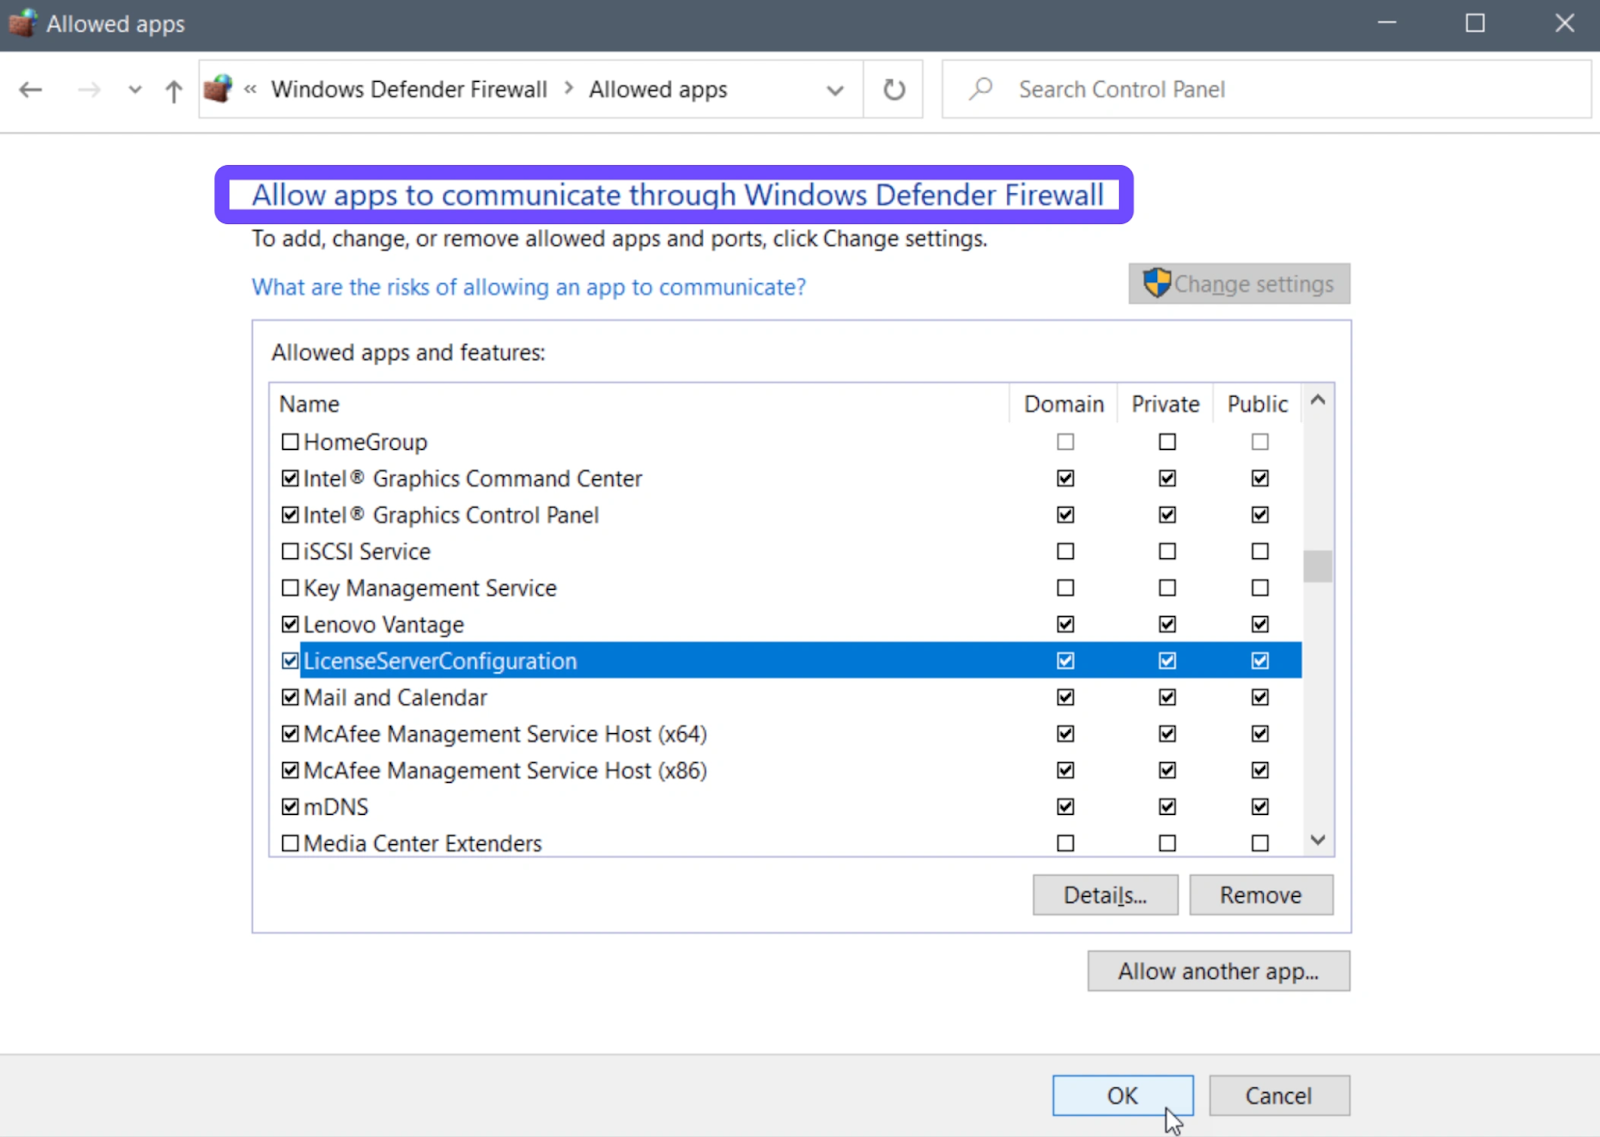The image size is (1600, 1137).
Task: Click the list scrollbar thumb
Action: click(x=1318, y=566)
